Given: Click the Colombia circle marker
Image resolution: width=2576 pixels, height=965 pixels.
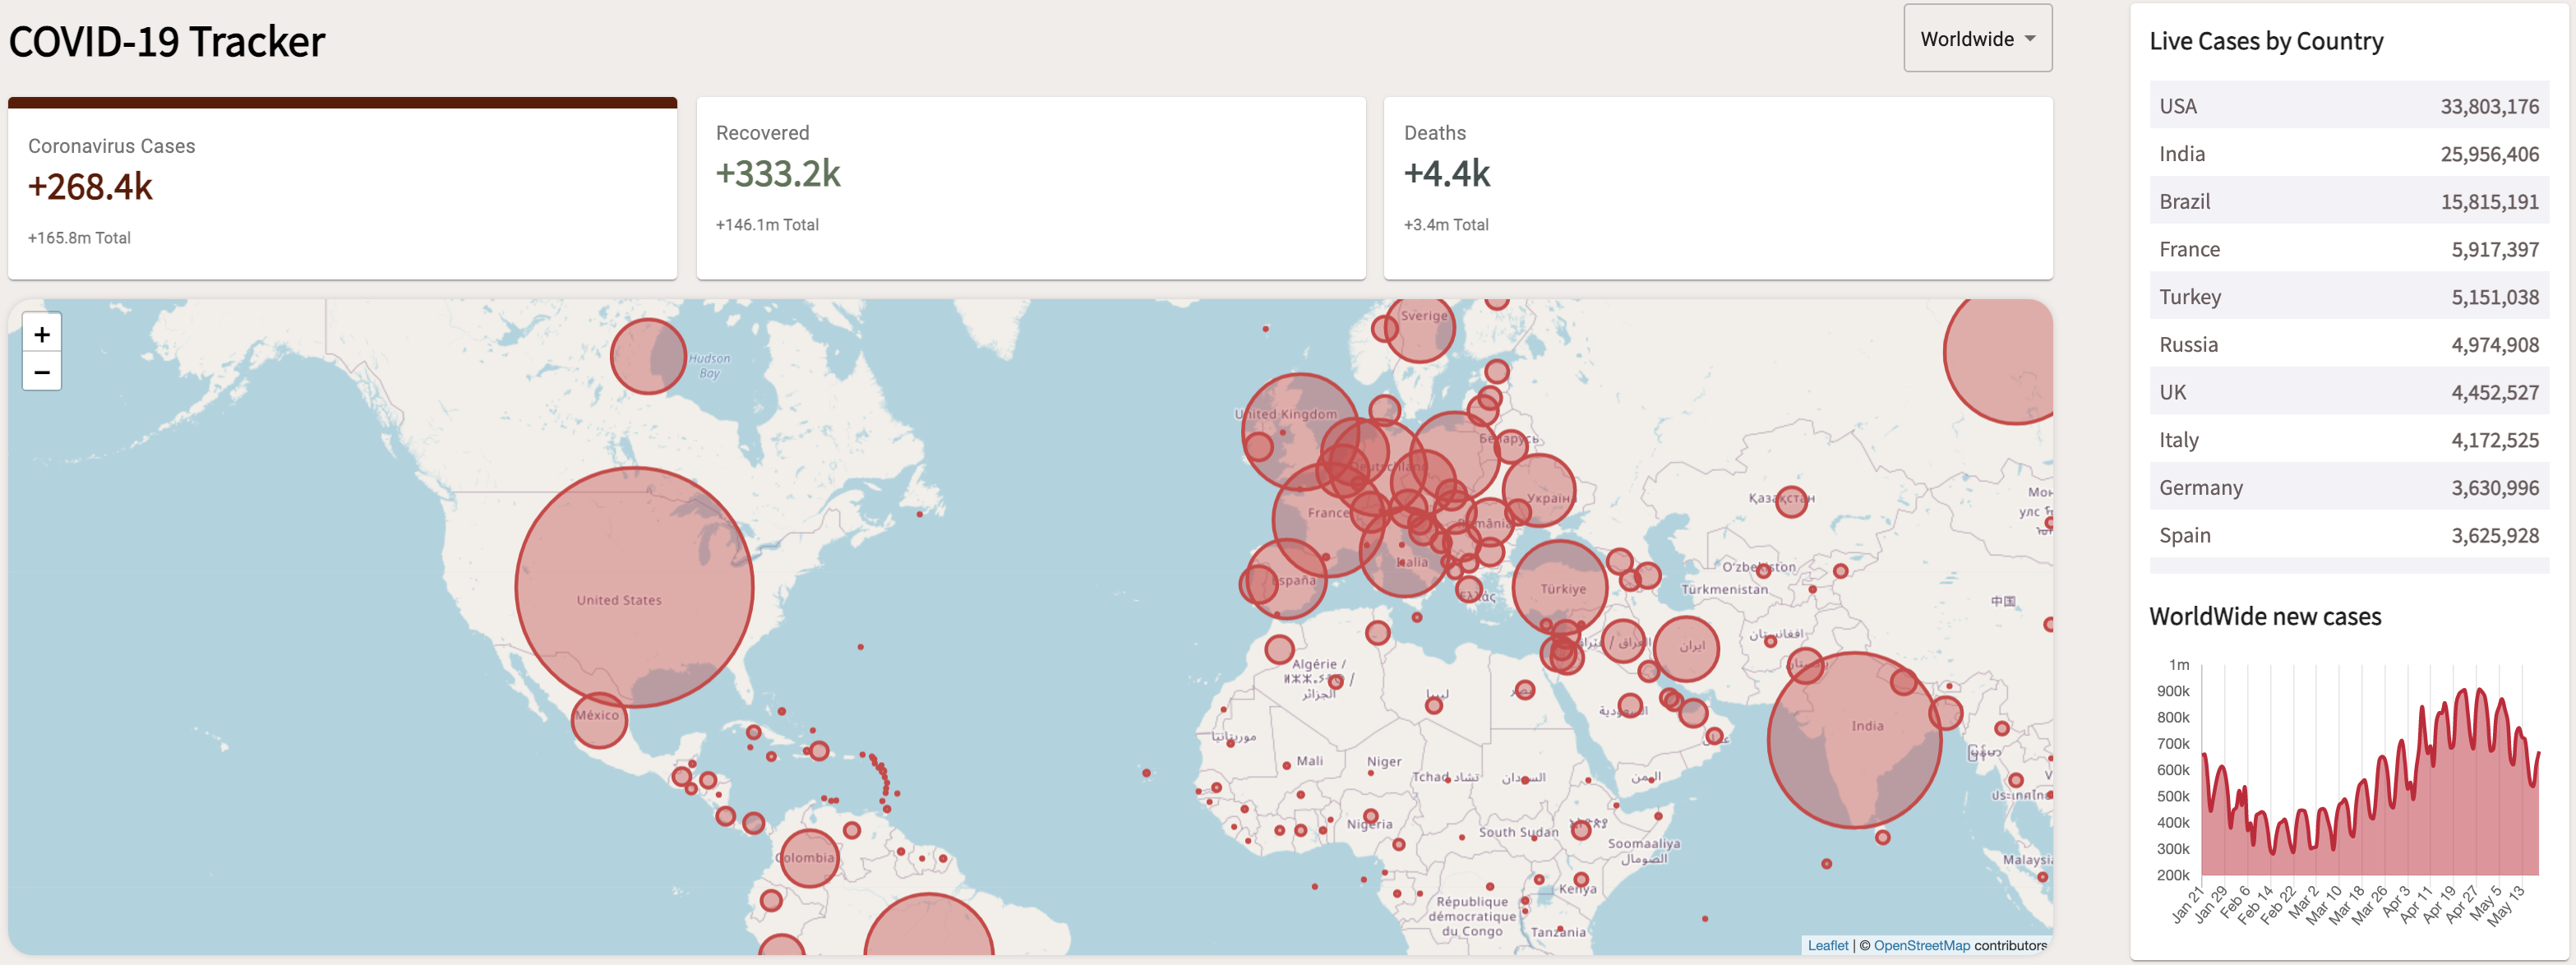Looking at the screenshot, I should click(808, 858).
